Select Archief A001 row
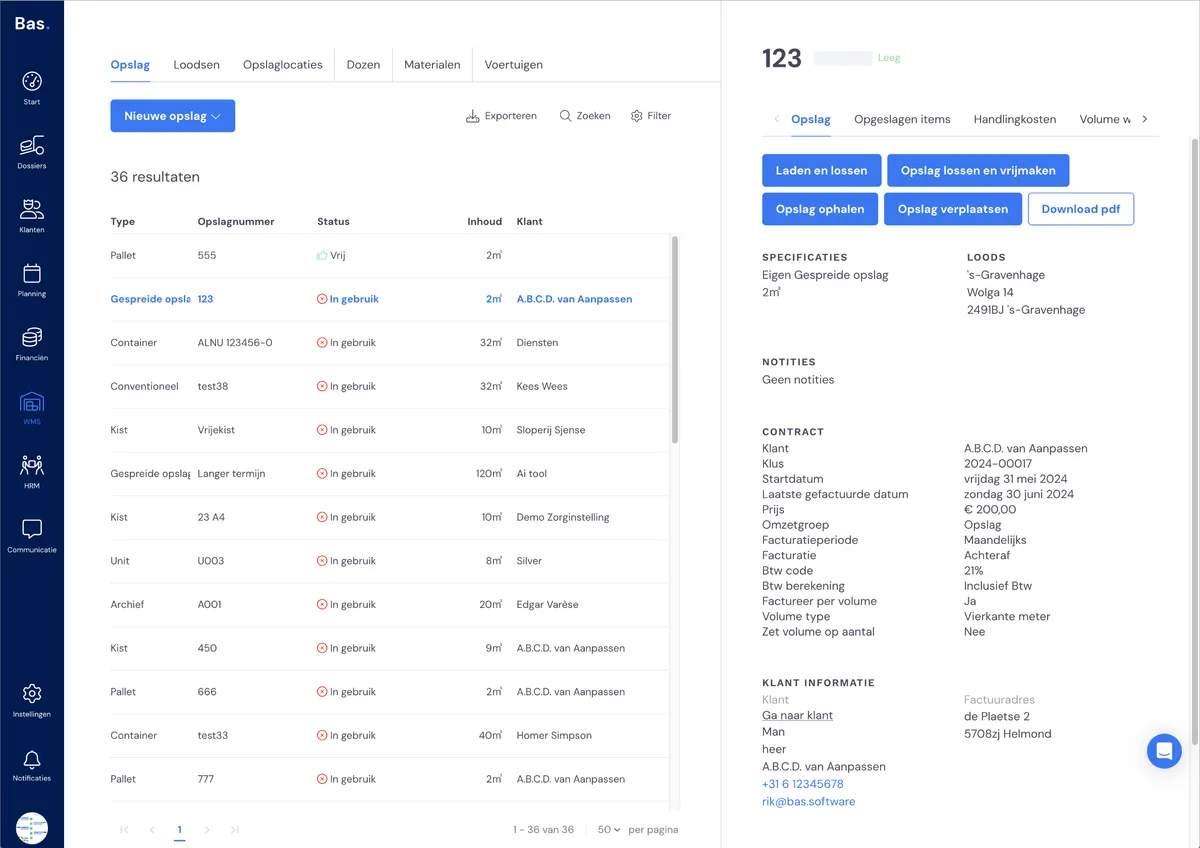The height and width of the screenshot is (848, 1200). [x=390, y=605]
